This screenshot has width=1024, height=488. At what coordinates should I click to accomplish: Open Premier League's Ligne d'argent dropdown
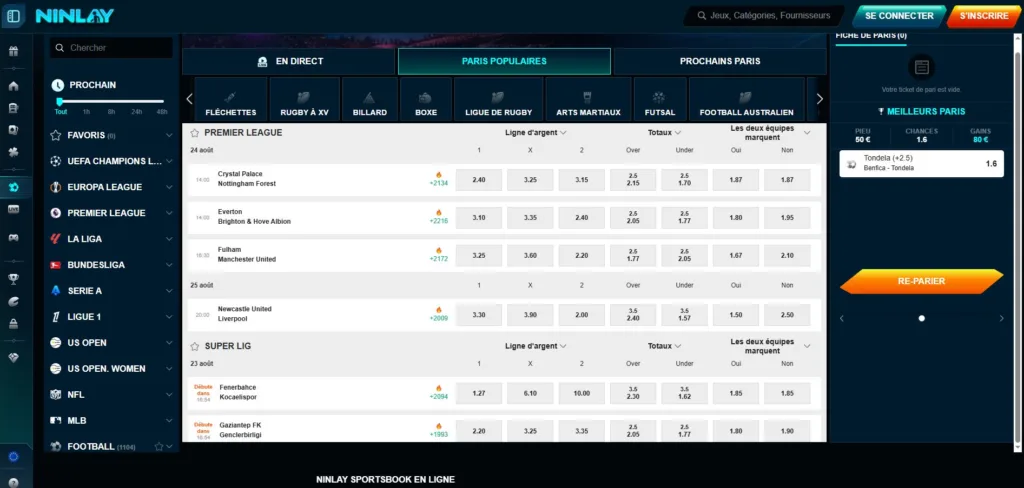[536, 133]
